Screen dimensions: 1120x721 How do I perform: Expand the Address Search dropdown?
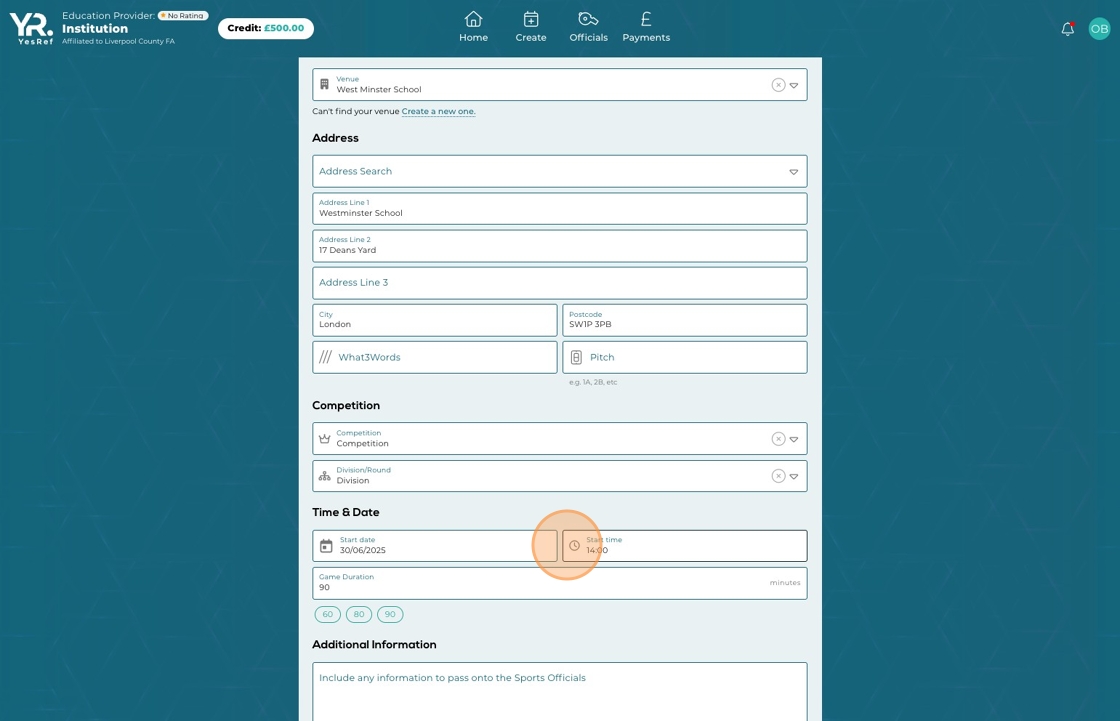[x=794, y=171]
